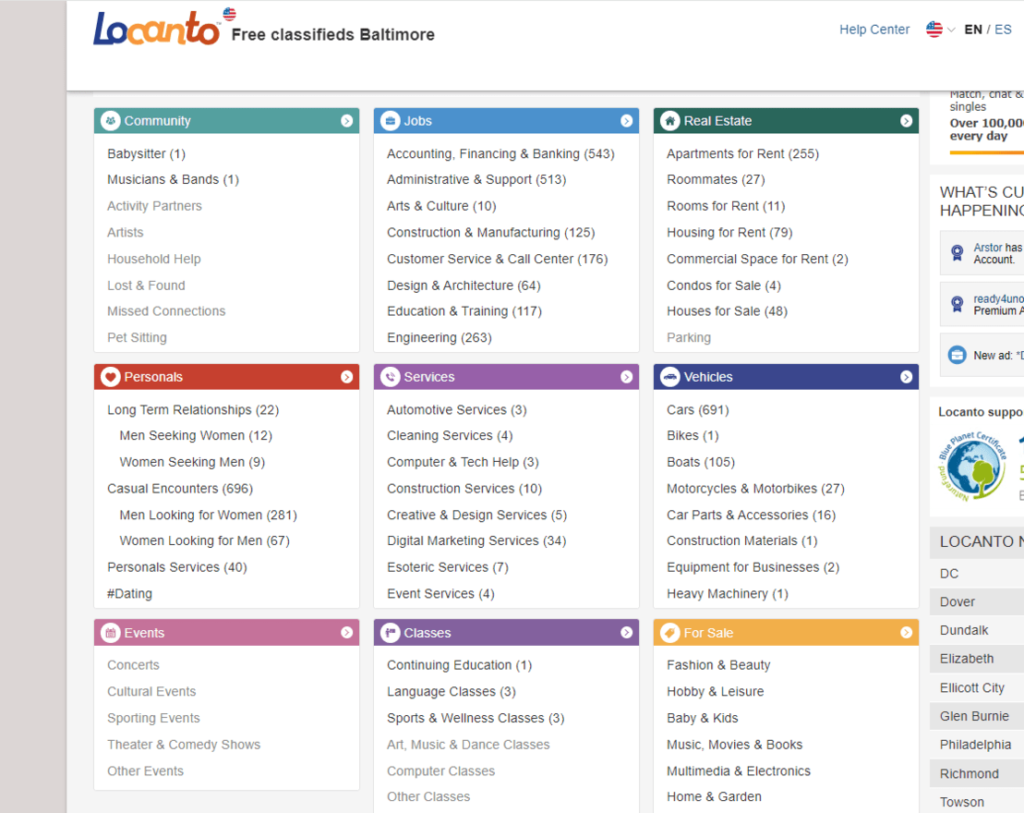Click the Jobs briefcase icon

pos(389,120)
